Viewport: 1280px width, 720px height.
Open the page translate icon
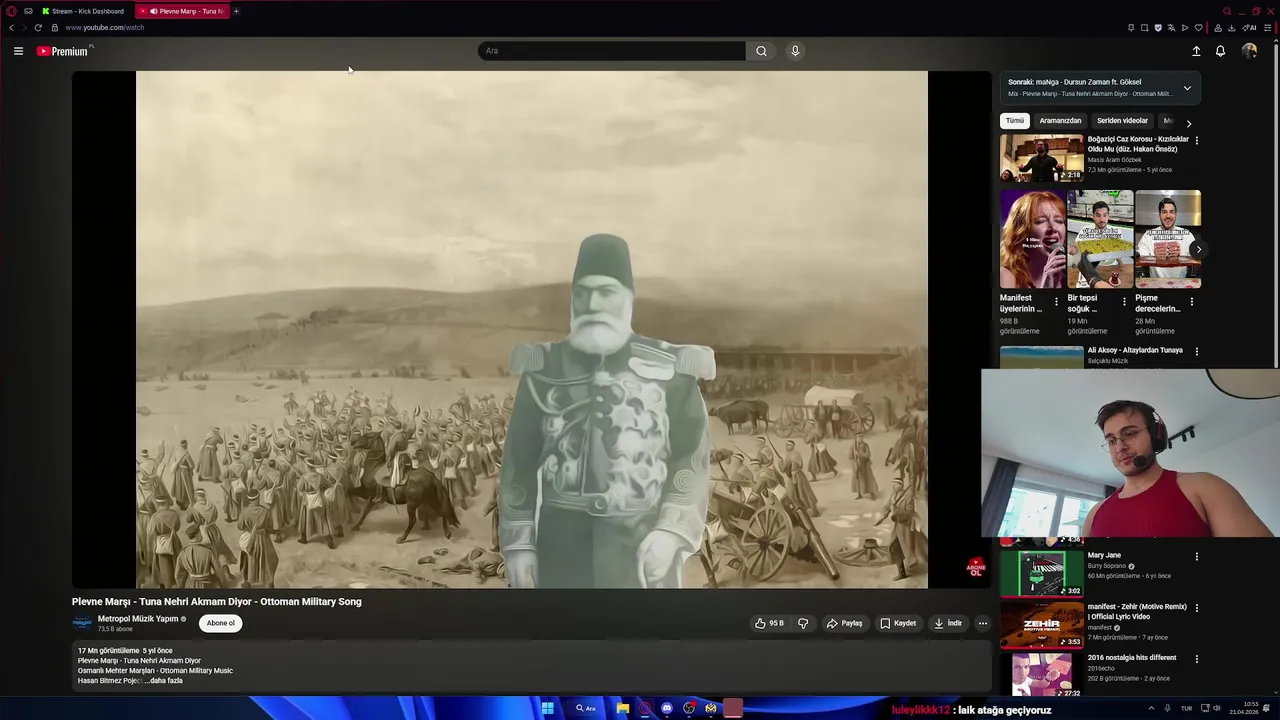coord(1171,27)
